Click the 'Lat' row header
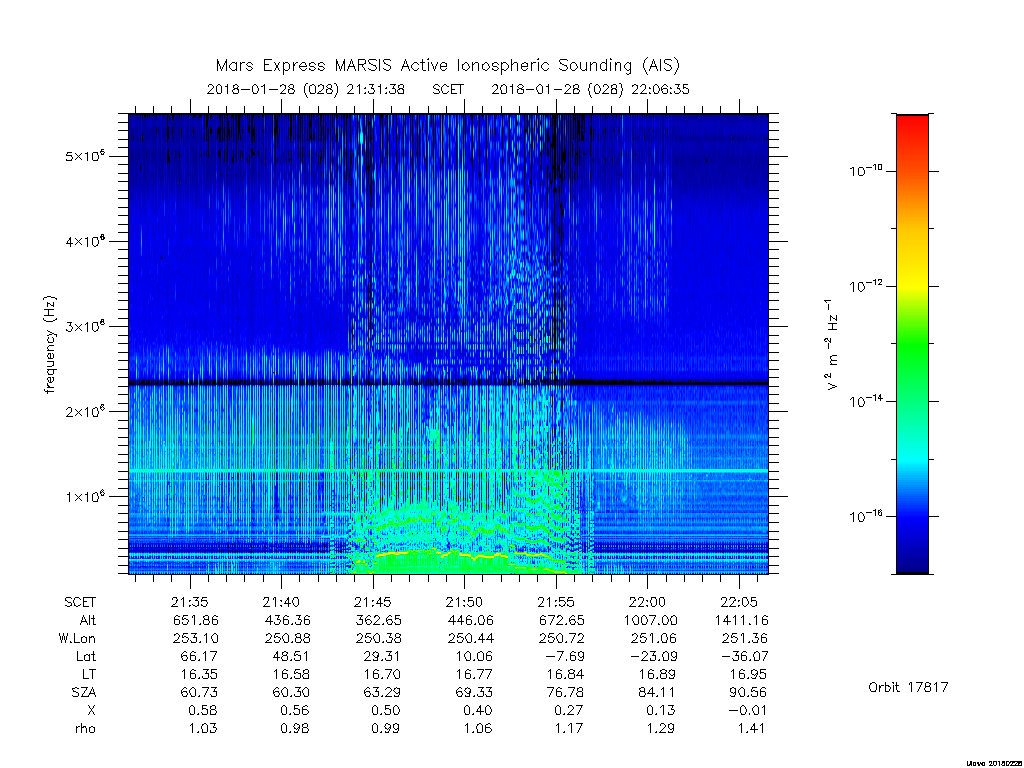This screenshot has width=1024, height=768. (86, 656)
